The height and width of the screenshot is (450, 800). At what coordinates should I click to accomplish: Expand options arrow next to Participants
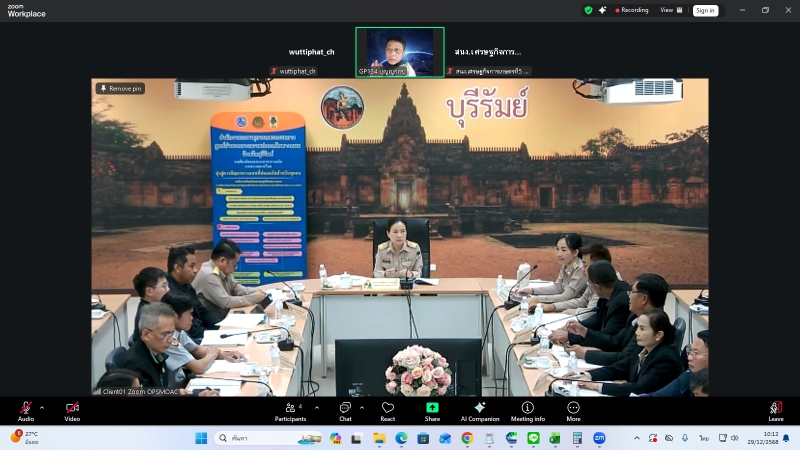pyautogui.click(x=317, y=408)
